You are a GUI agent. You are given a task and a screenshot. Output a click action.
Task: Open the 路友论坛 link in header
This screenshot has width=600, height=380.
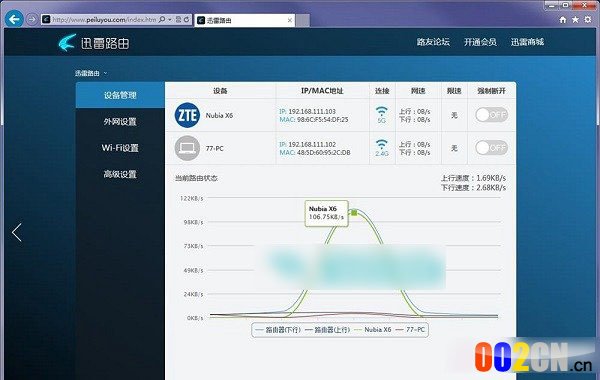[433, 42]
